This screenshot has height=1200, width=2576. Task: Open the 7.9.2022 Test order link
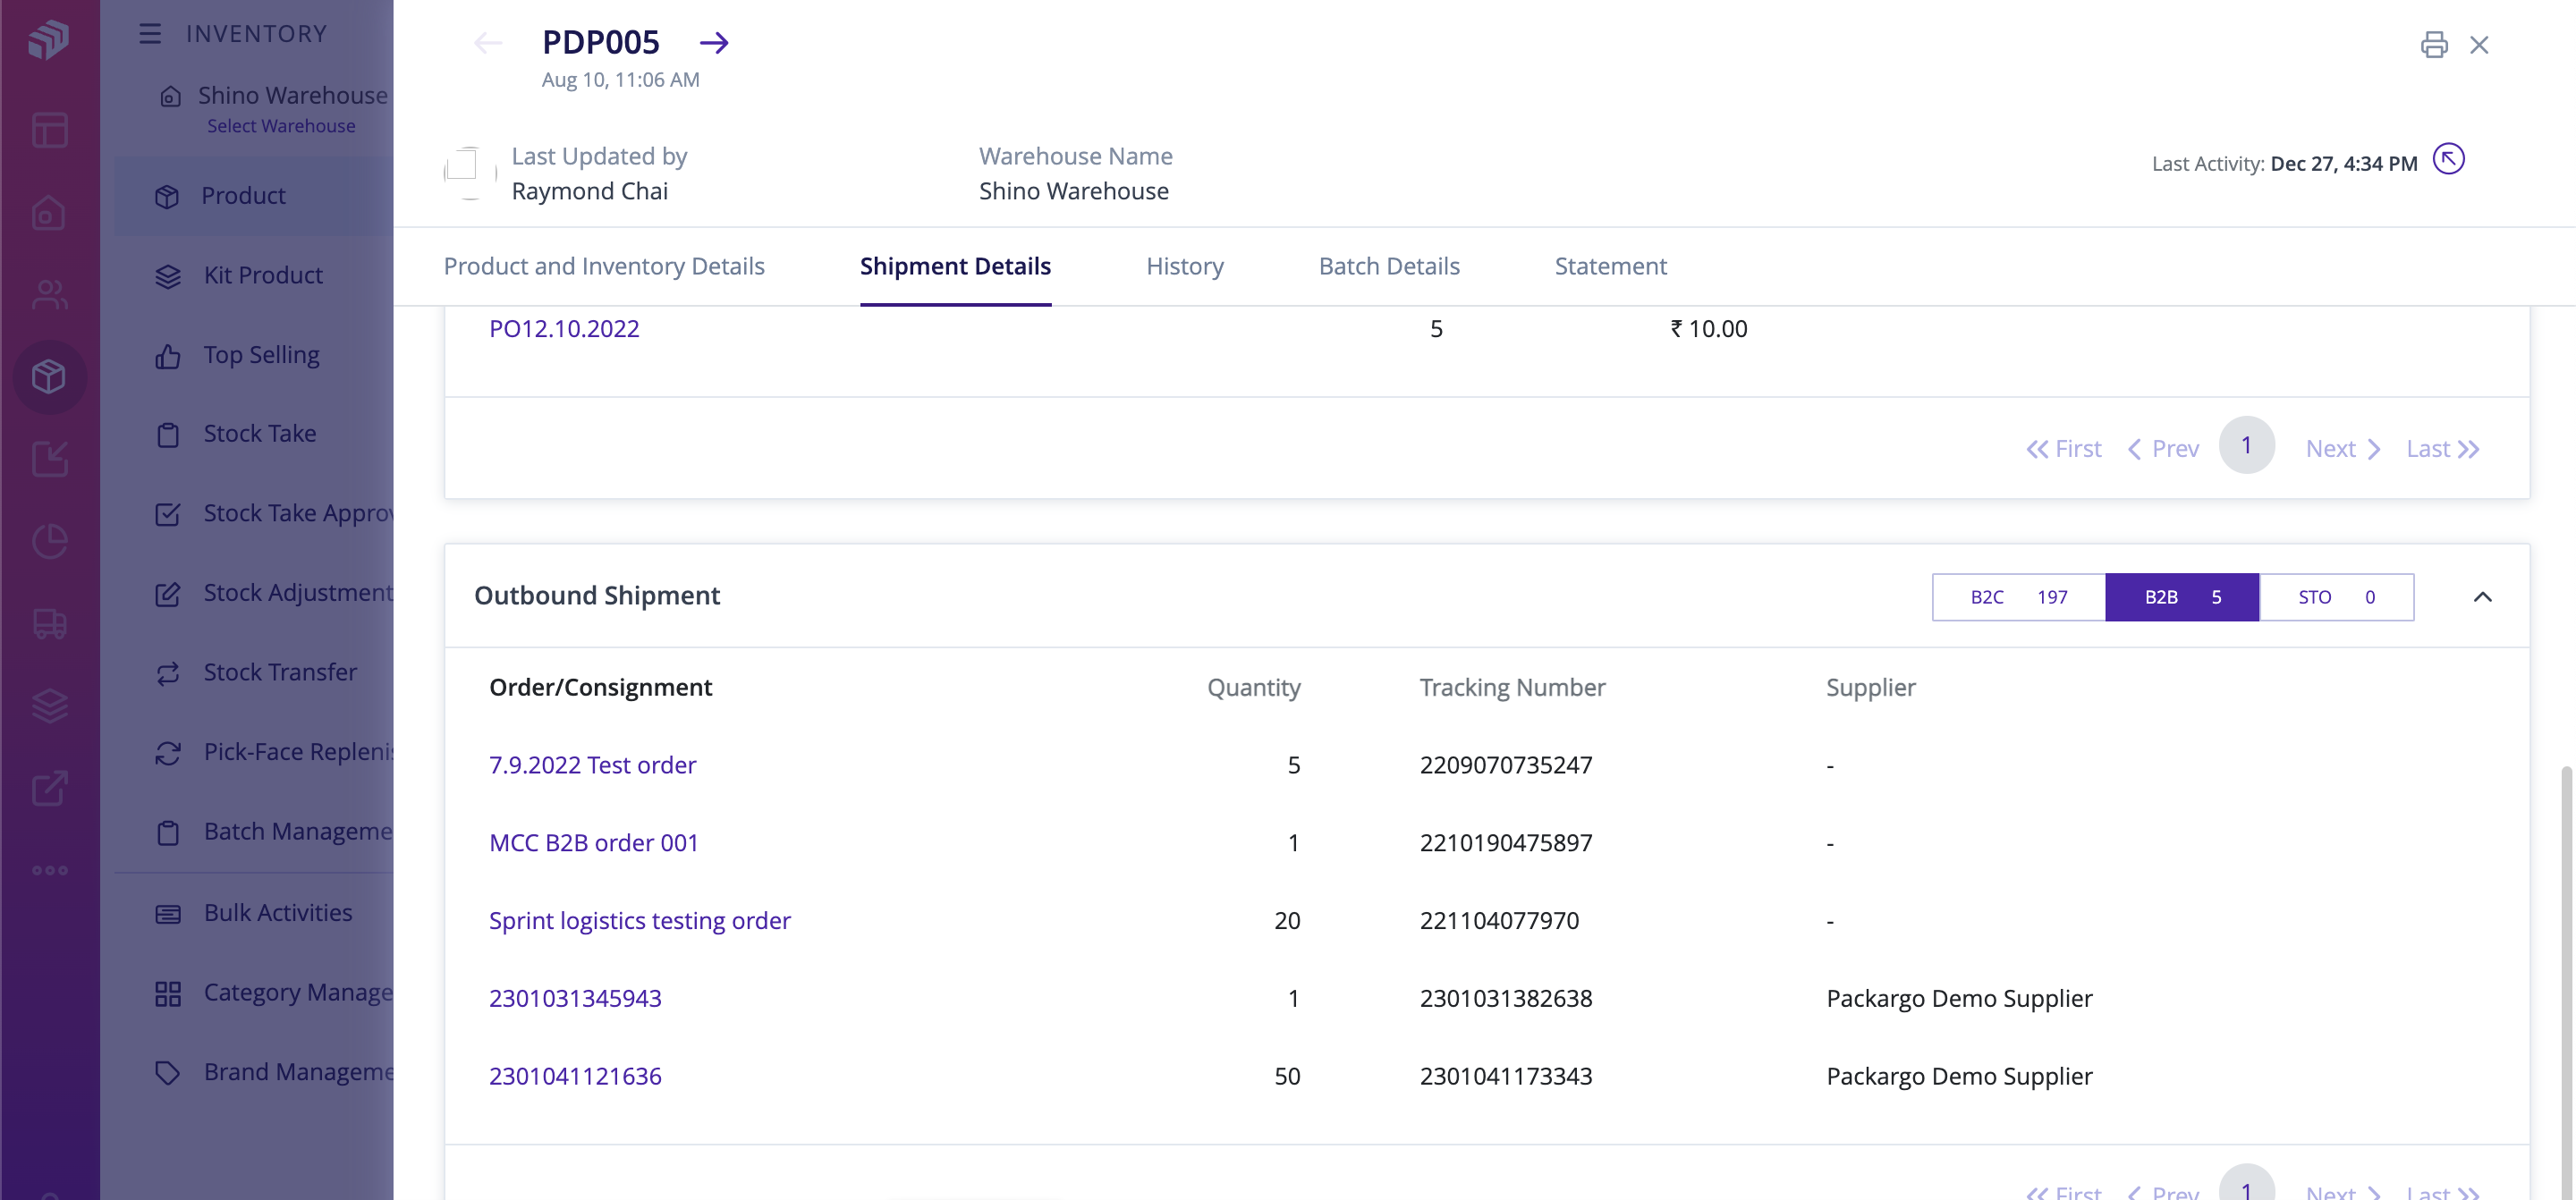(x=592, y=765)
